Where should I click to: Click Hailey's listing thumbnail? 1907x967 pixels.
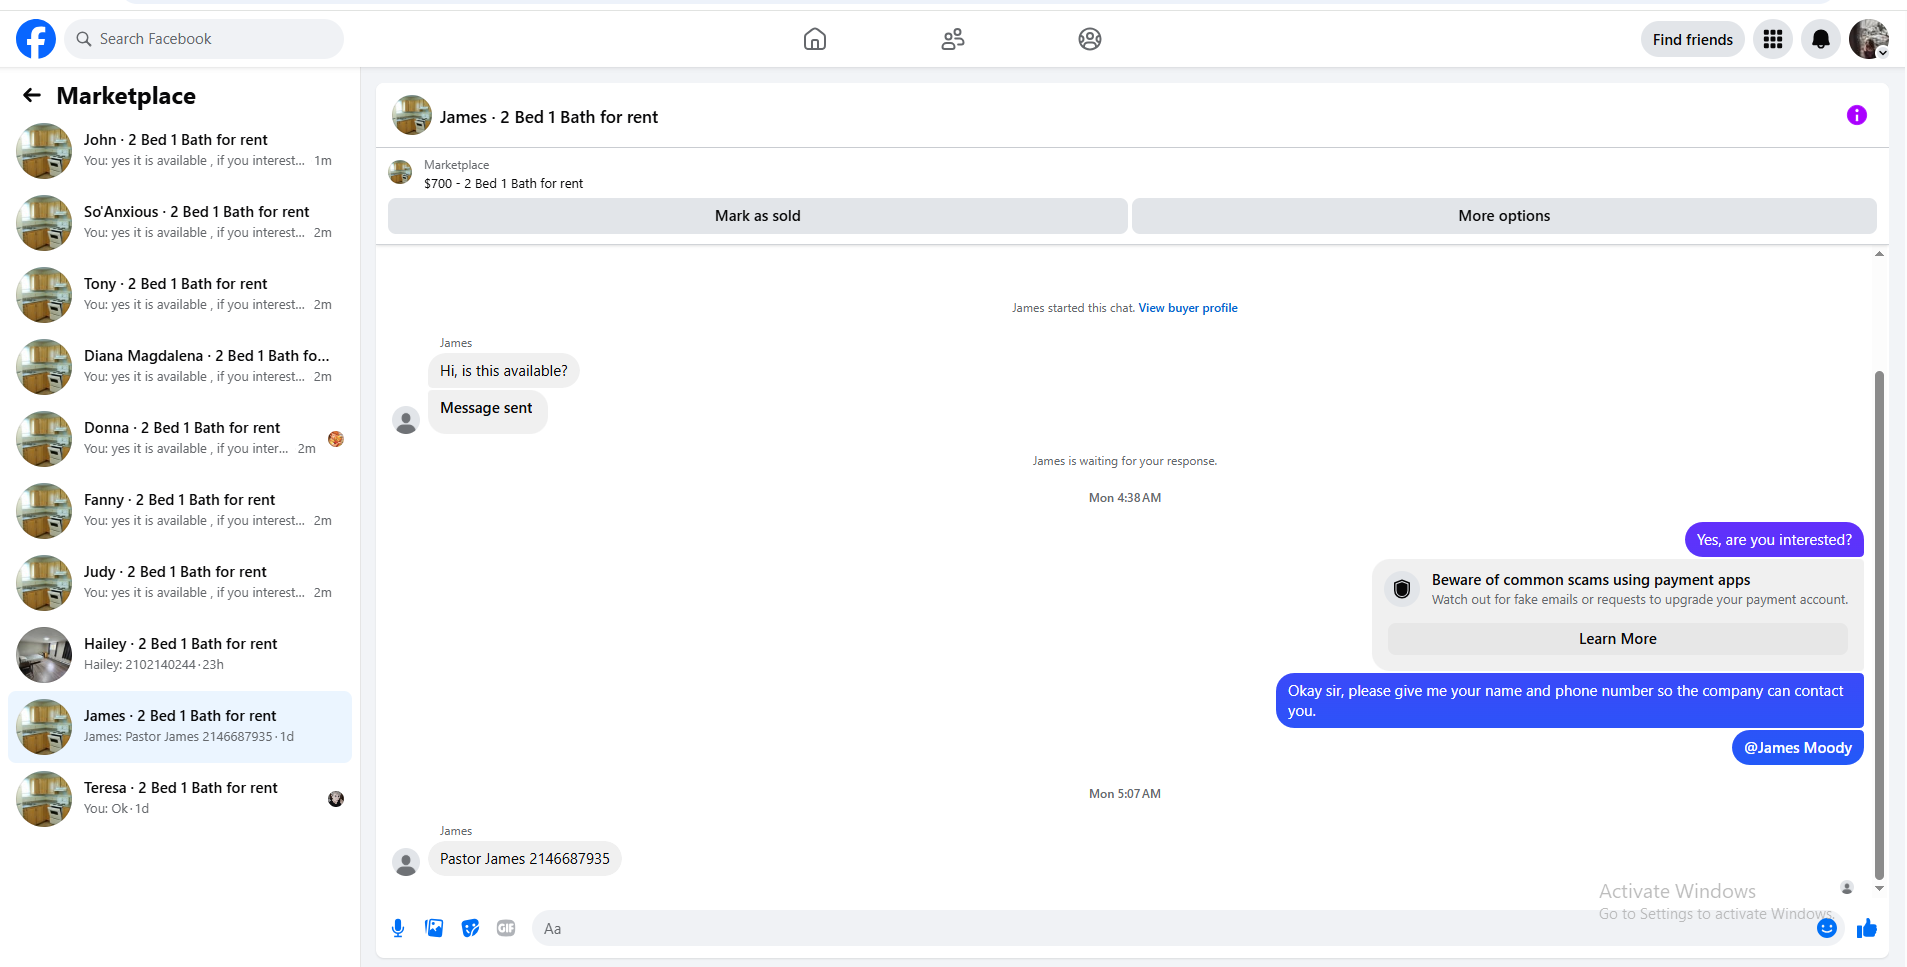(44, 655)
